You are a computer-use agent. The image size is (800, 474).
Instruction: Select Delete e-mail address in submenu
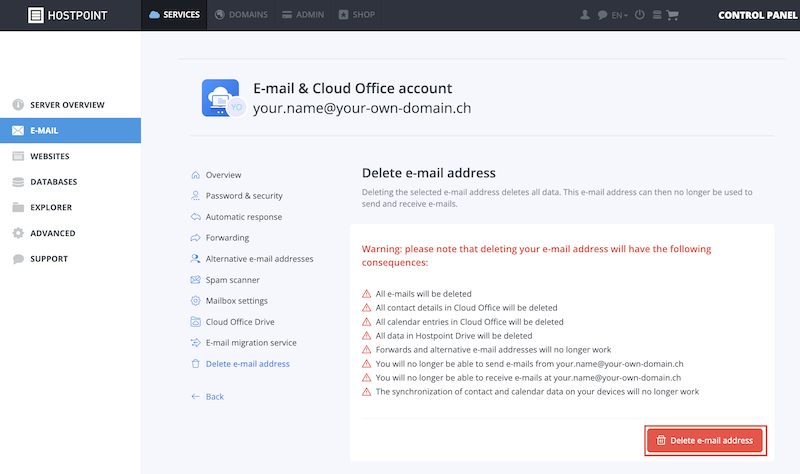(x=240, y=364)
